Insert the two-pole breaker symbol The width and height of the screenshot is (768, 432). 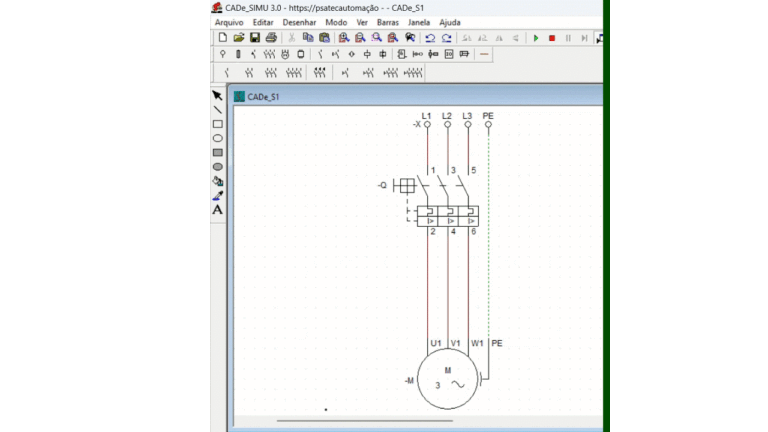(249, 73)
